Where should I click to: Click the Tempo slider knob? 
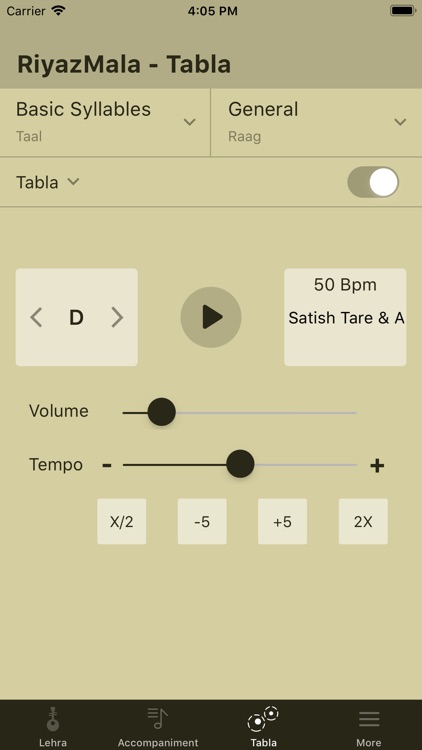click(240, 464)
